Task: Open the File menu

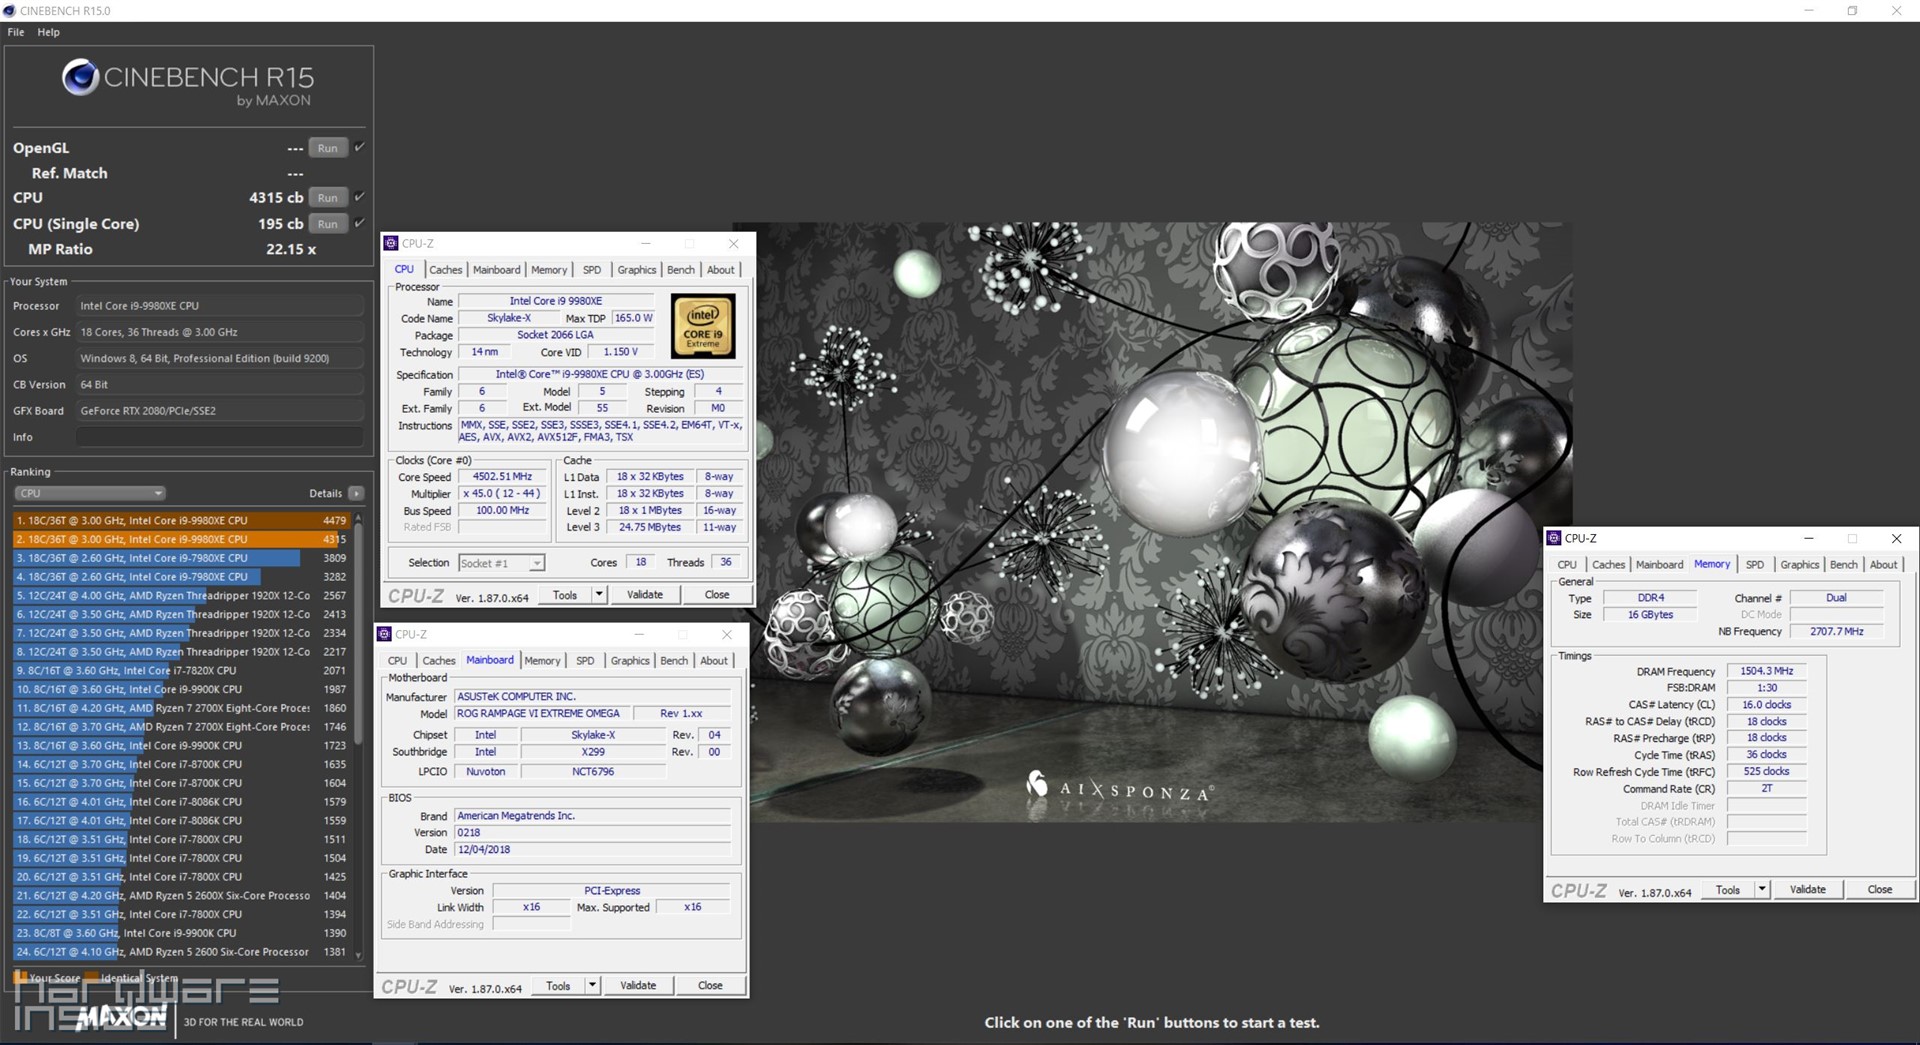Action: 16,32
